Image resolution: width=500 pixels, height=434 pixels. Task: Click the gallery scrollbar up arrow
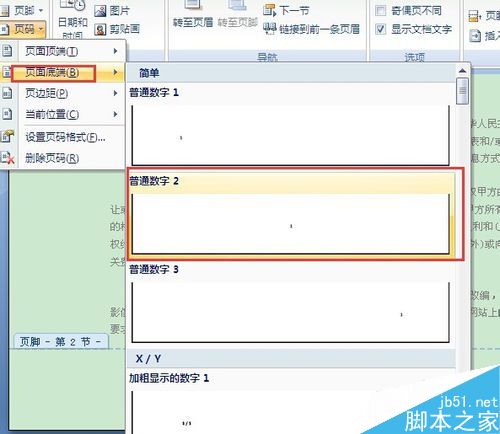coord(462,71)
